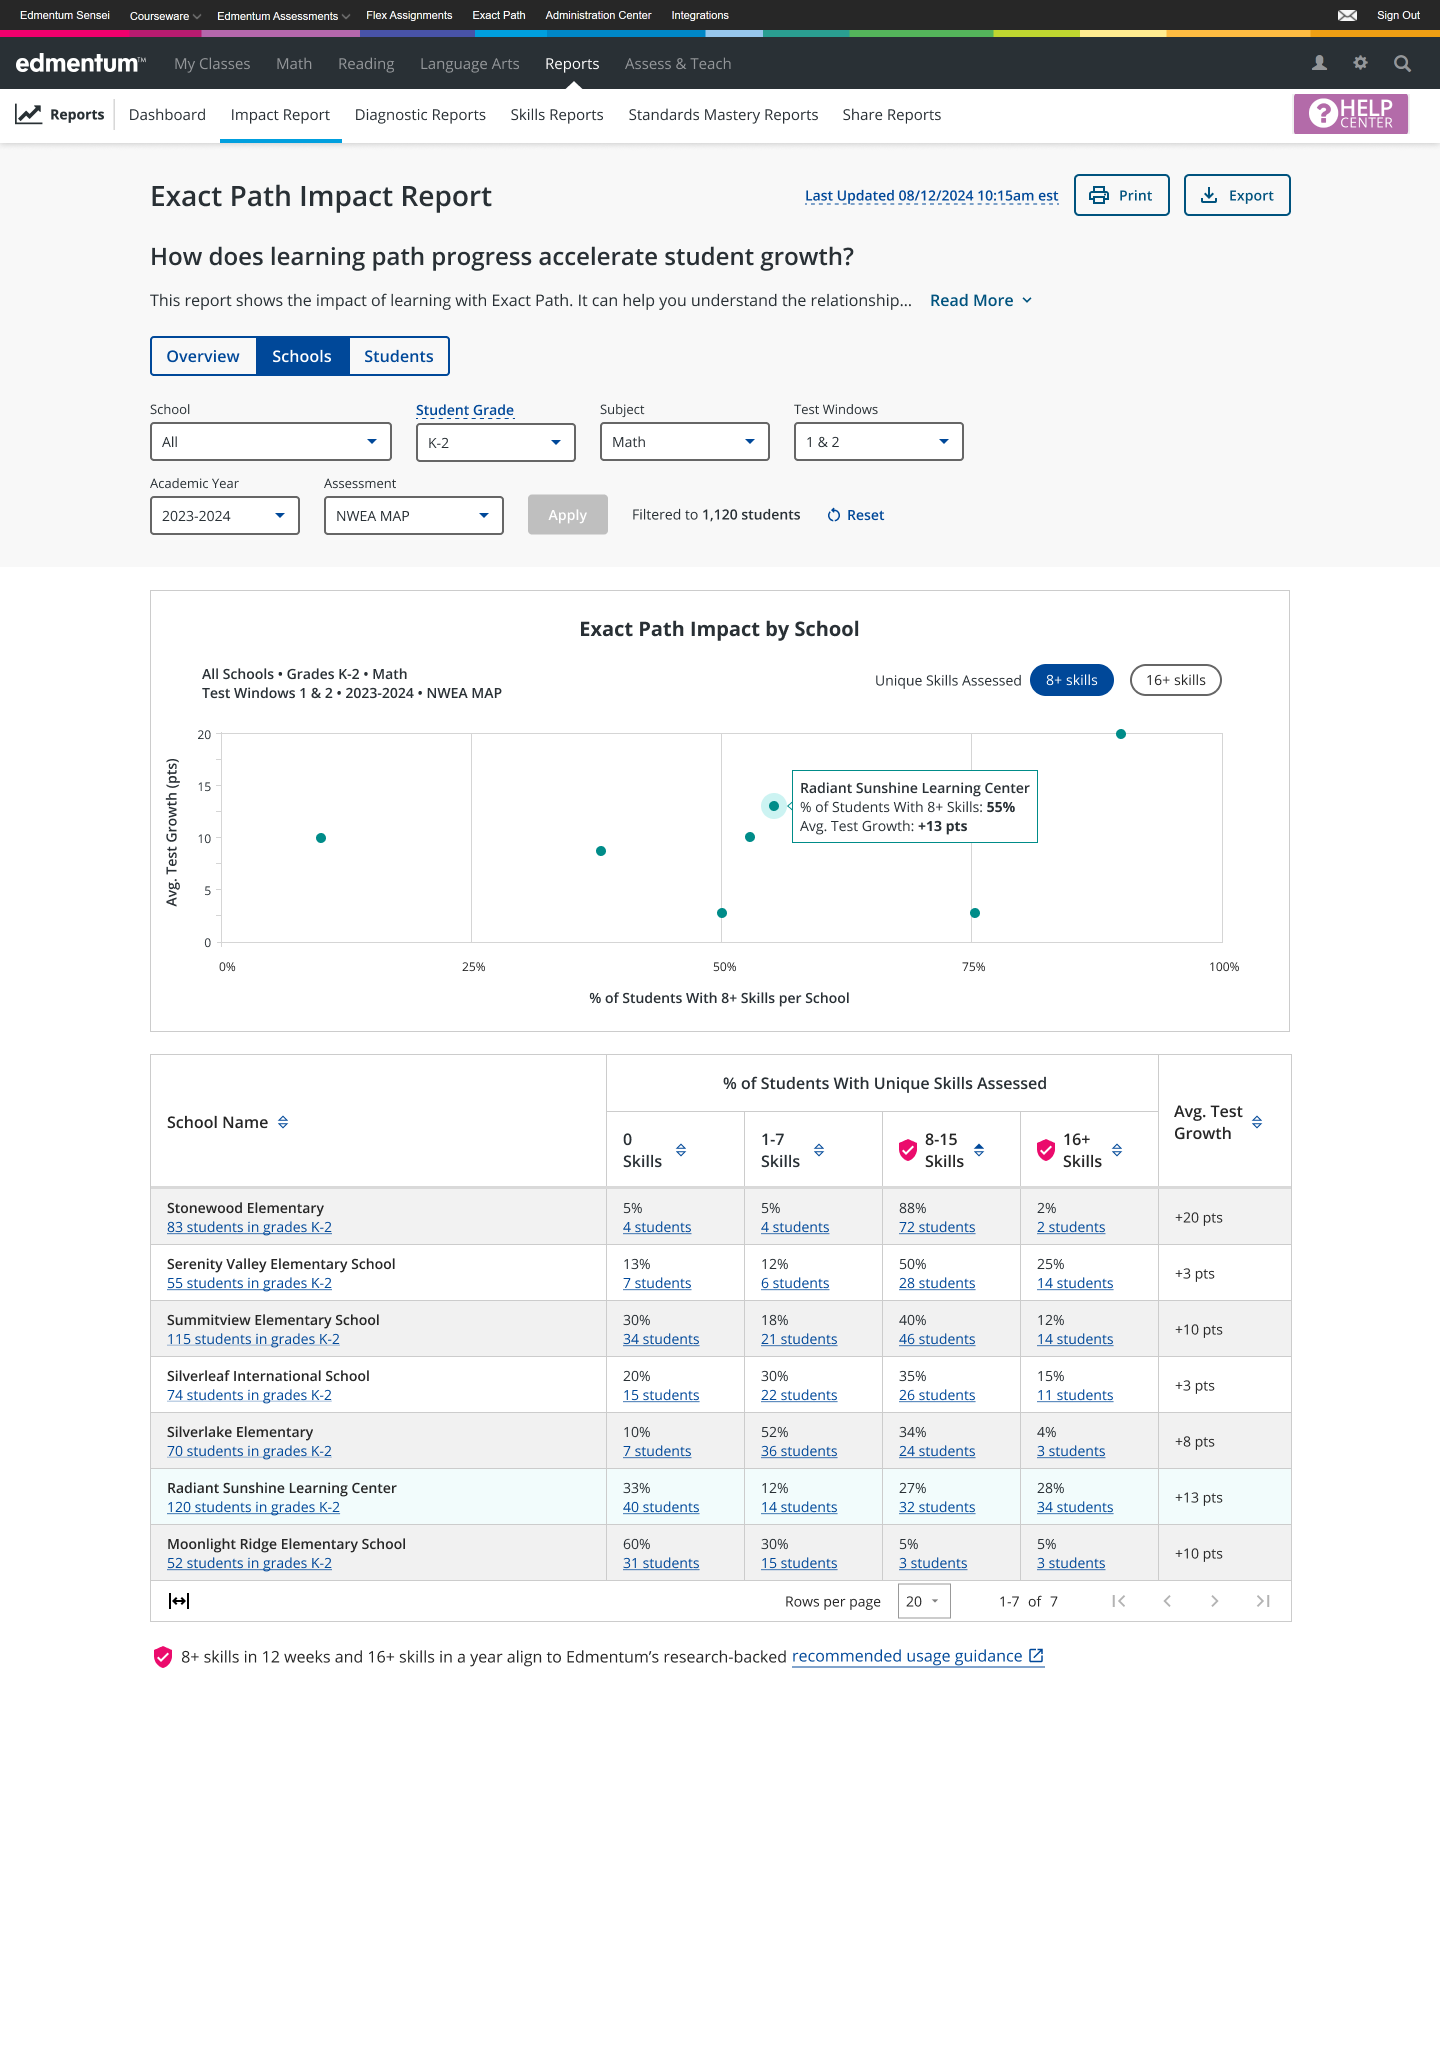Click the Export button
This screenshot has height=2050, width=1440.
[1236, 195]
